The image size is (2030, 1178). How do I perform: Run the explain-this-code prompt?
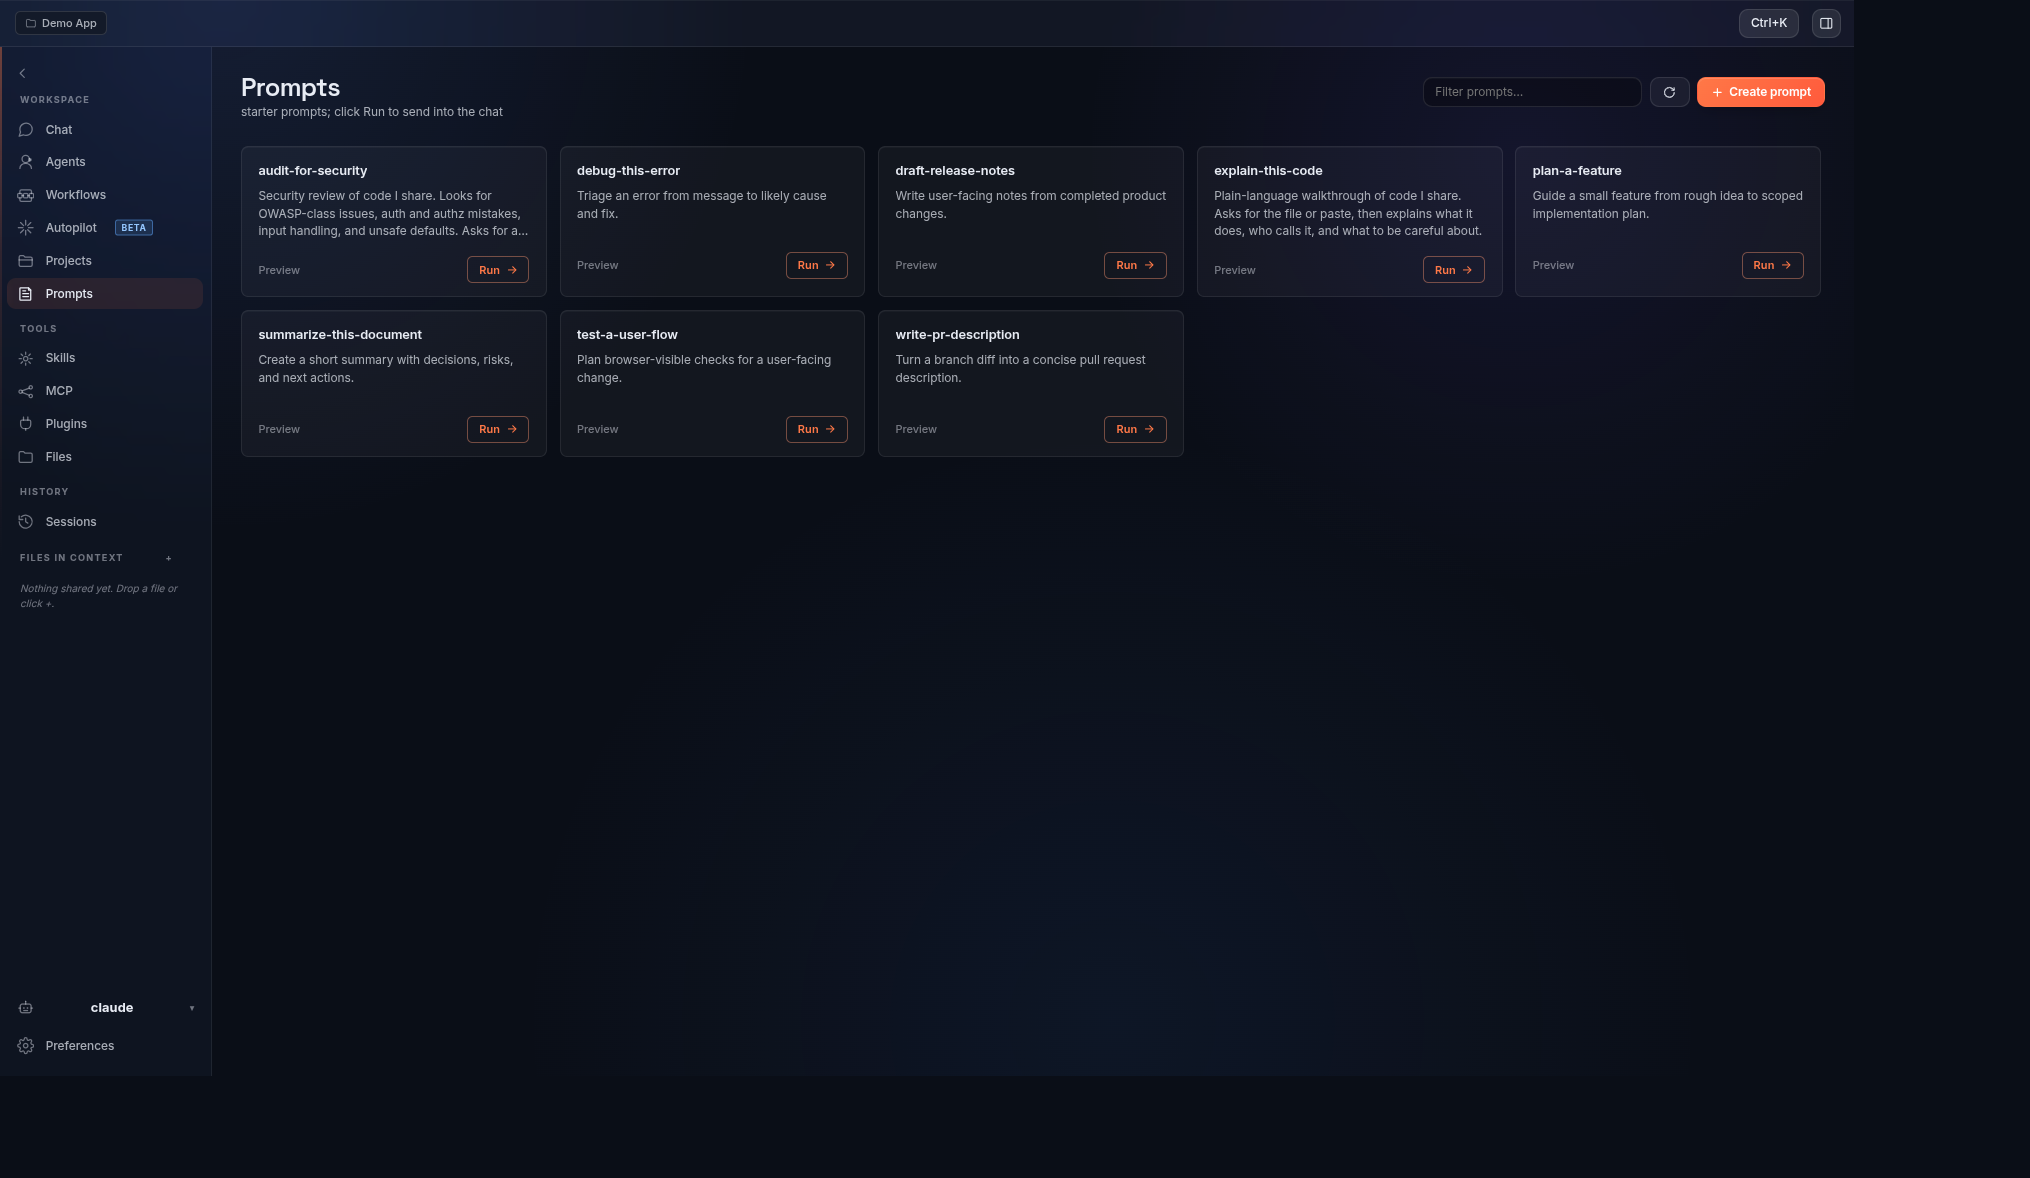pyautogui.click(x=1453, y=270)
